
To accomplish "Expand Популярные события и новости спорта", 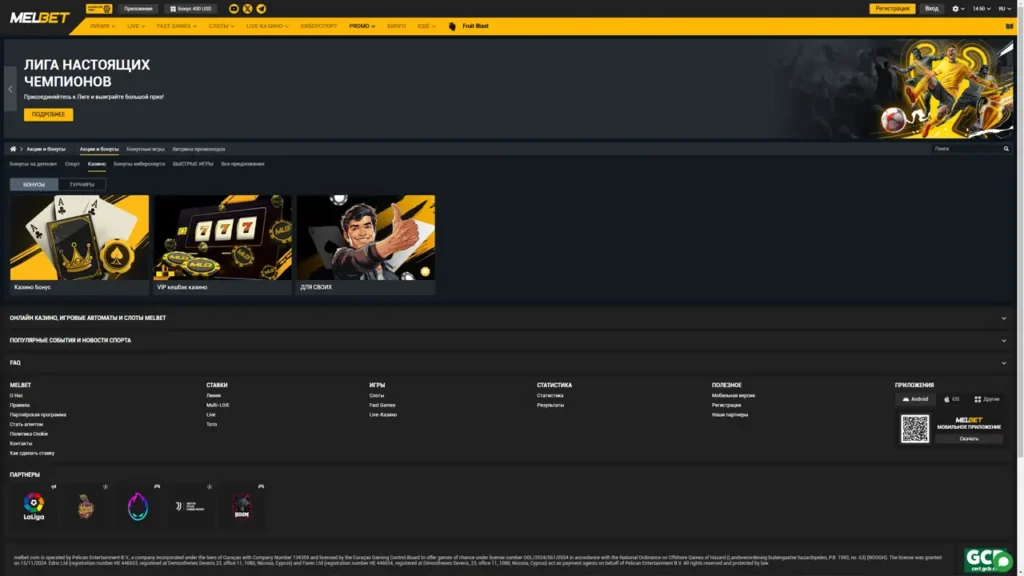I will pos(507,340).
